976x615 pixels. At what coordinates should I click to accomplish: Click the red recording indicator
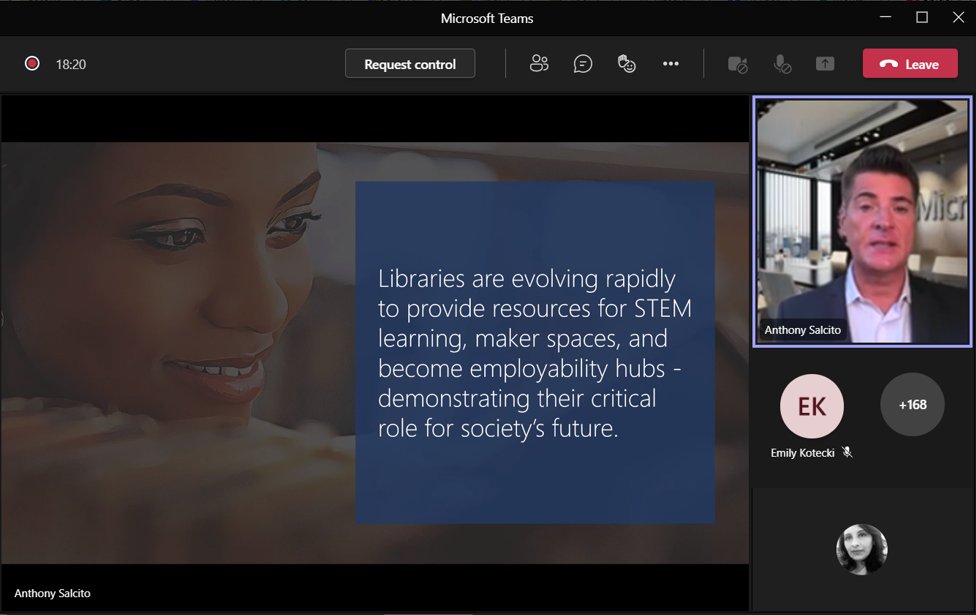click(32, 63)
